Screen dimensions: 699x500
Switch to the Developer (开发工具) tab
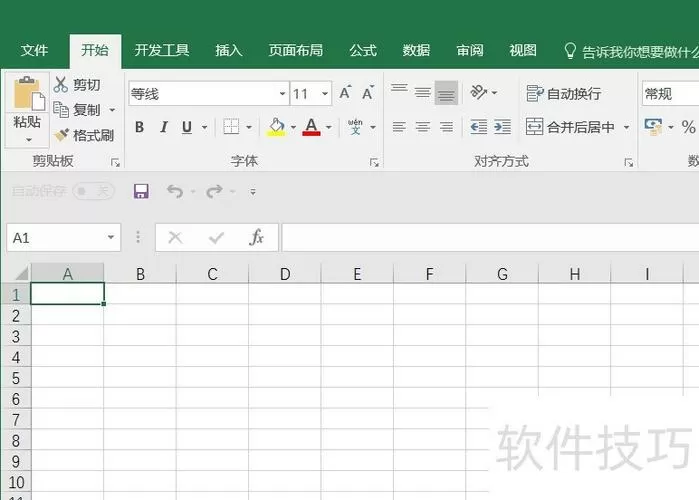162,50
